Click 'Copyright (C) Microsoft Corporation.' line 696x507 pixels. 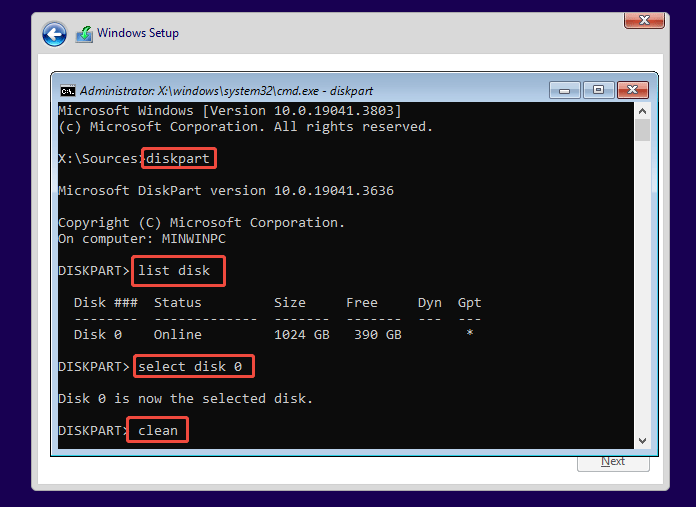(202, 222)
